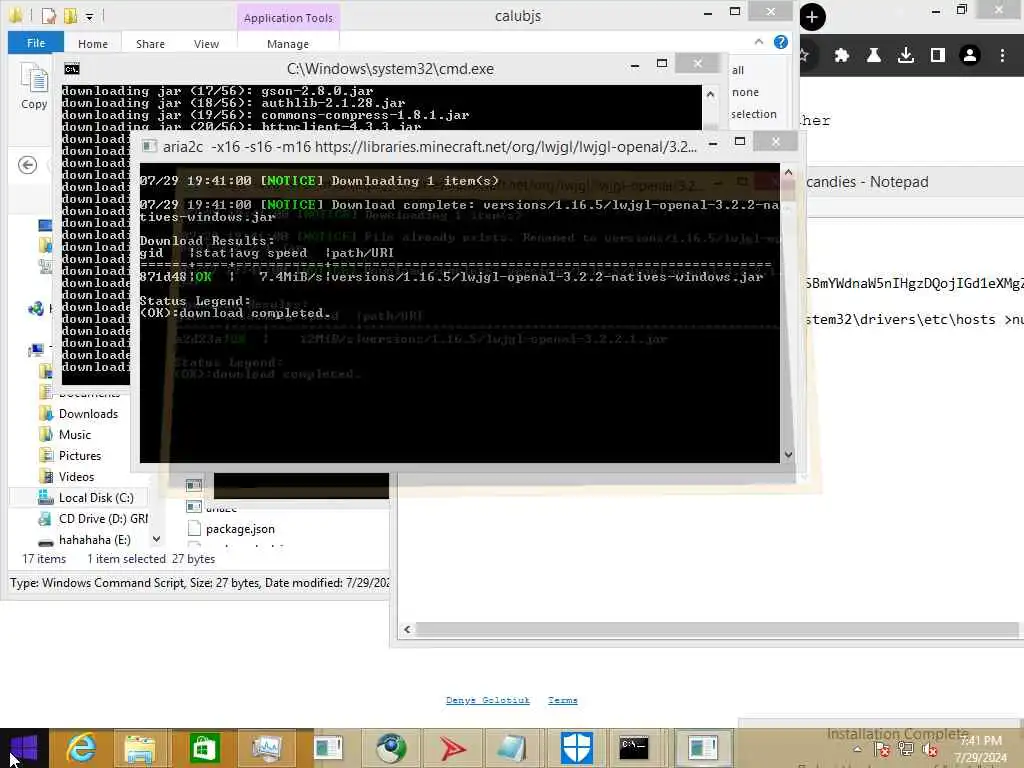Image resolution: width=1024 pixels, height=768 pixels.
Task: Select Pictures in navigation pane
Action: point(80,455)
